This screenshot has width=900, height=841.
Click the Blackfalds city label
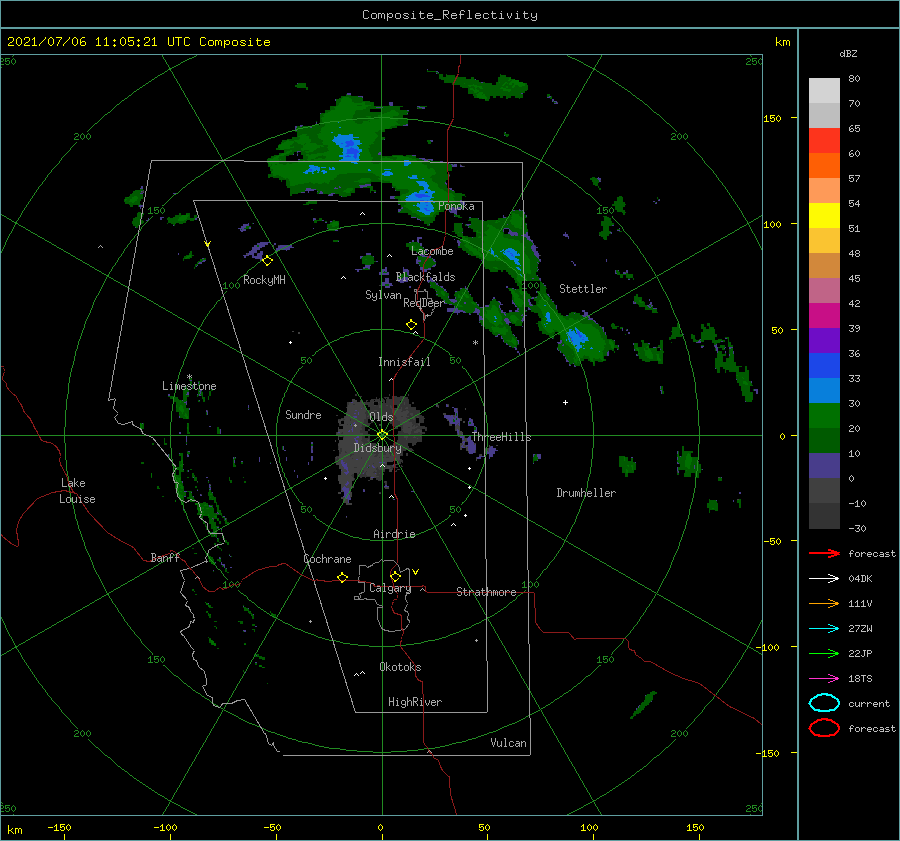pyautogui.click(x=425, y=277)
